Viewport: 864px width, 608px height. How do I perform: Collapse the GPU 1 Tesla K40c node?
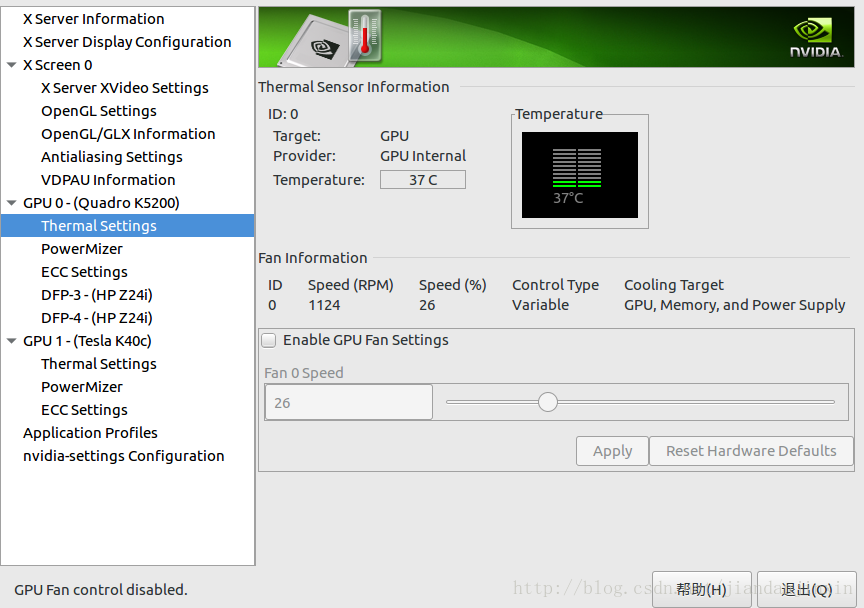click(11, 341)
